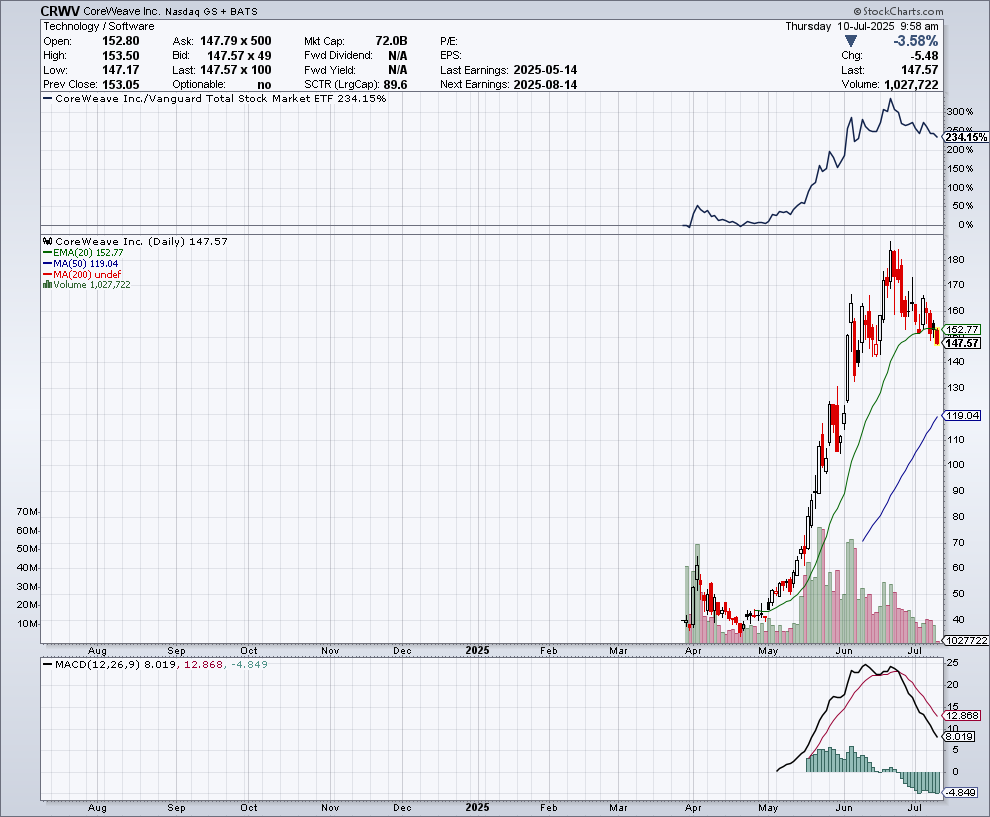Click the 2025 label on MACD time axis
Viewport: 990px width, 817px height.
pyautogui.click(x=477, y=808)
